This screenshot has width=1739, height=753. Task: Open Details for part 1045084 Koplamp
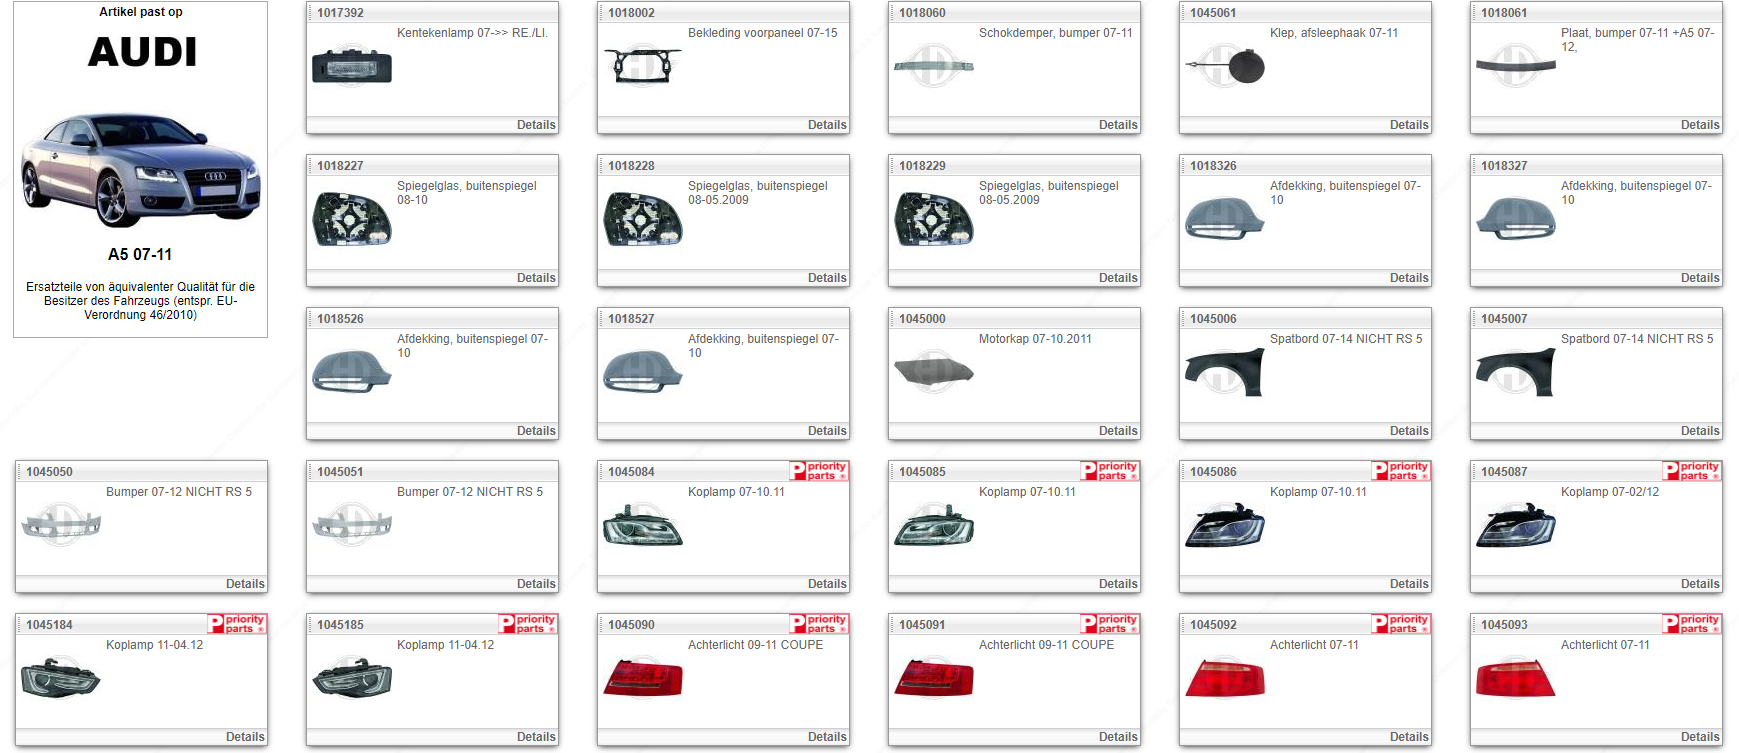[x=827, y=584]
